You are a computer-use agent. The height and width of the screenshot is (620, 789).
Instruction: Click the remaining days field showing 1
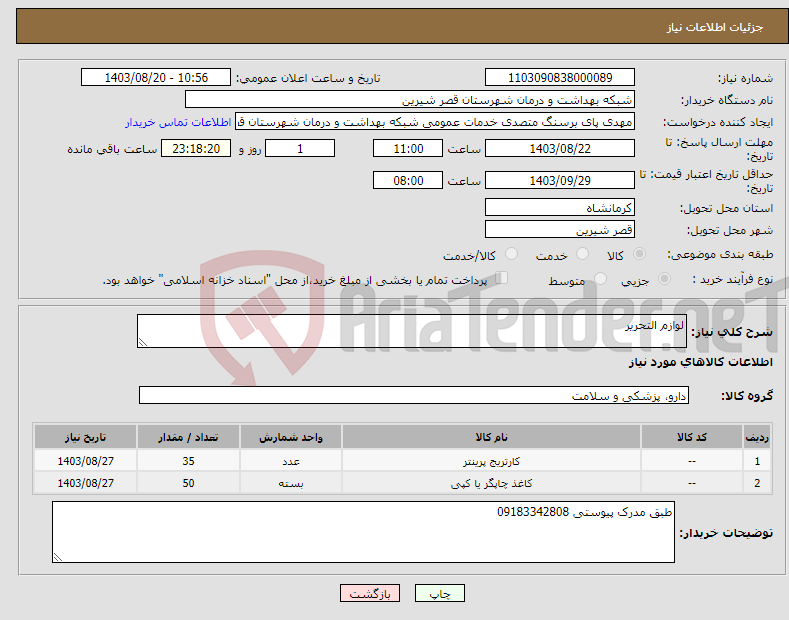click(300, 148)
